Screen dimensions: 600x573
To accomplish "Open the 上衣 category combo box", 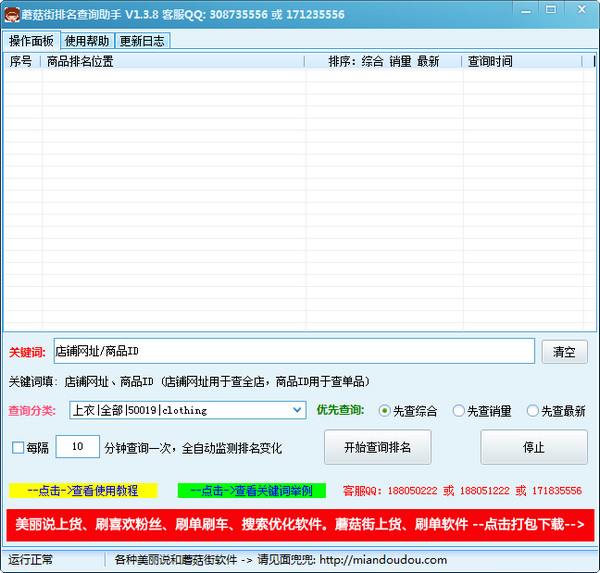I will pyautogui.click(x=180, y=410).
